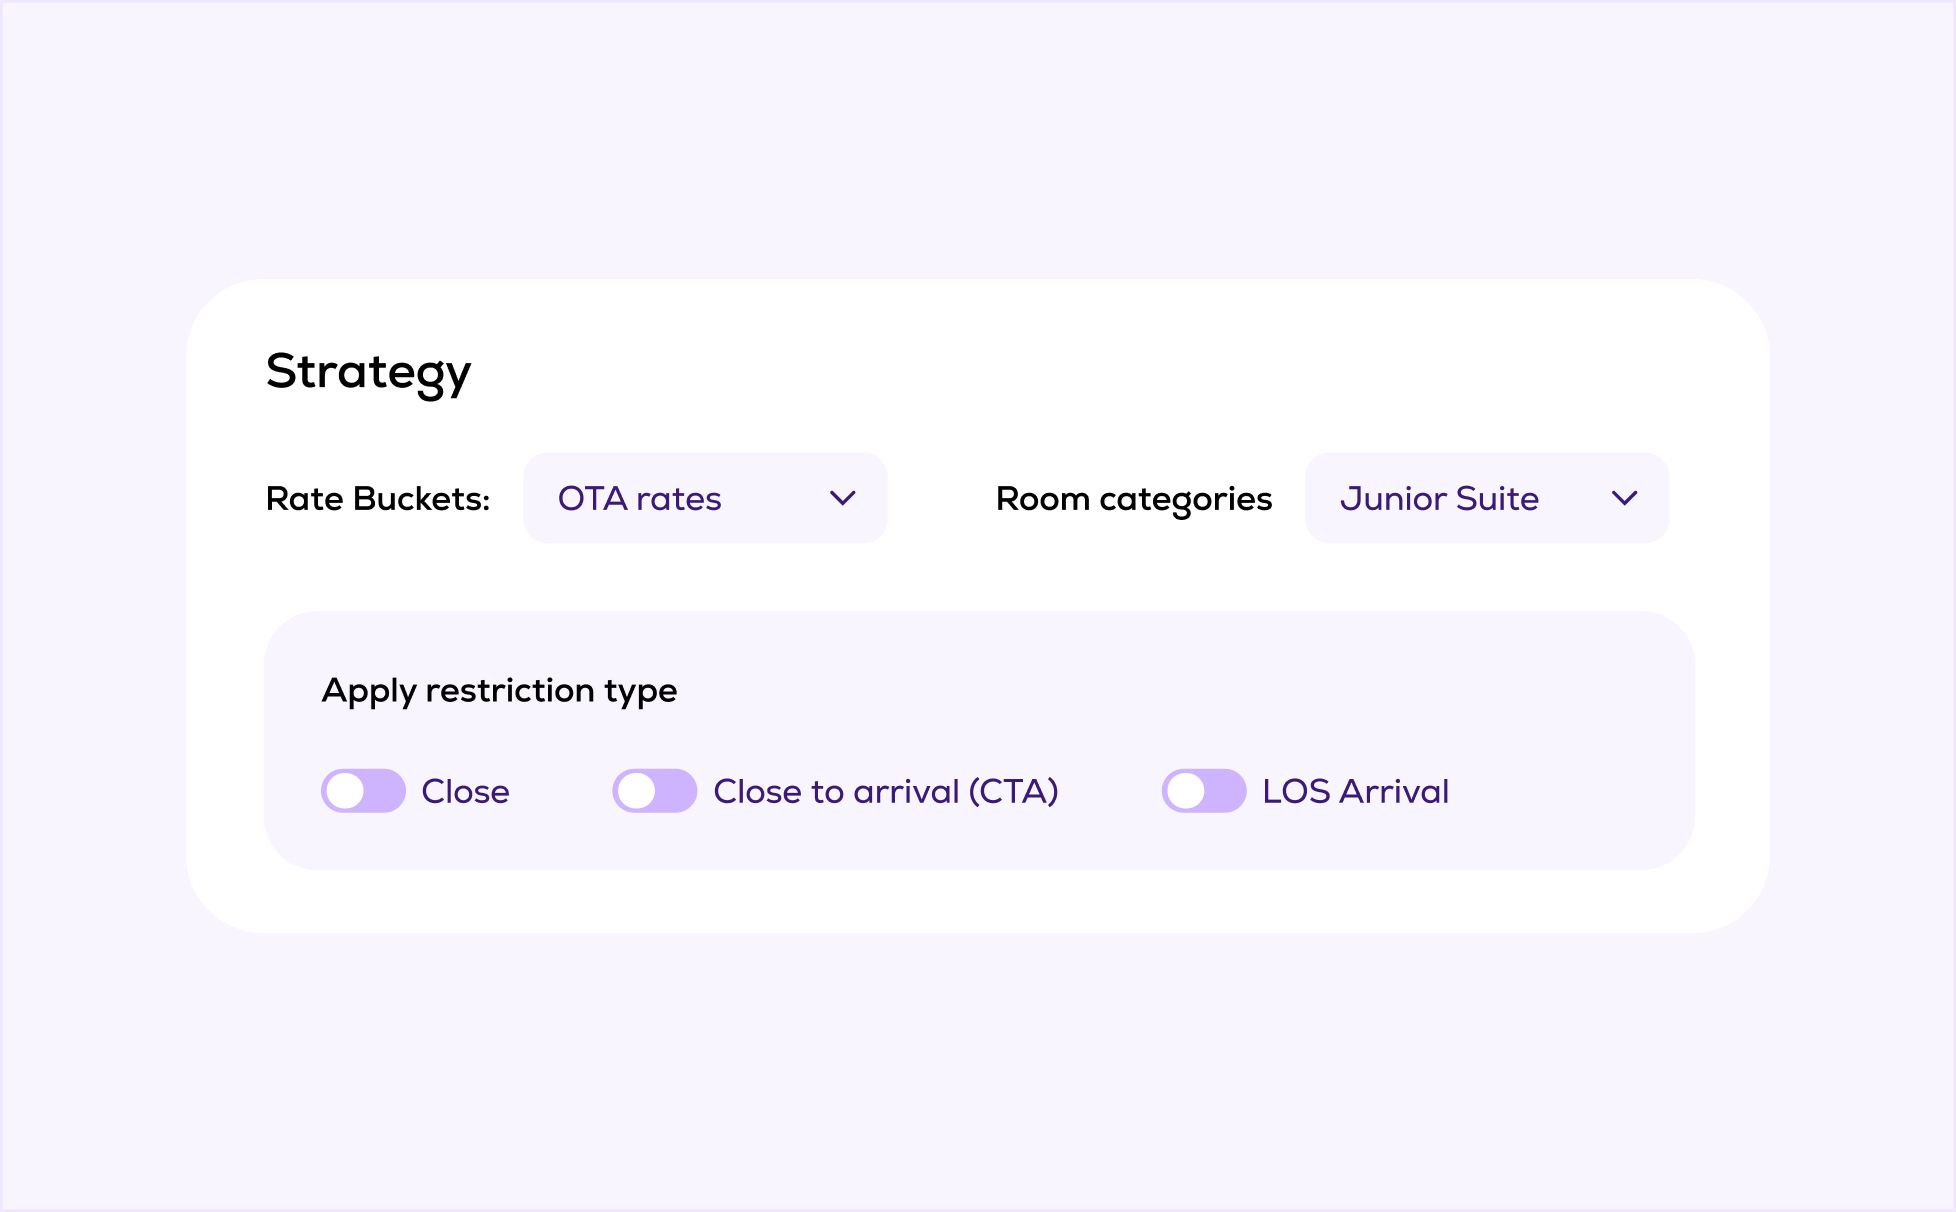Viewport: 1956px width, 1212px height.
Task: Click the "Room categories" label
Action: tap(1134, 498)
